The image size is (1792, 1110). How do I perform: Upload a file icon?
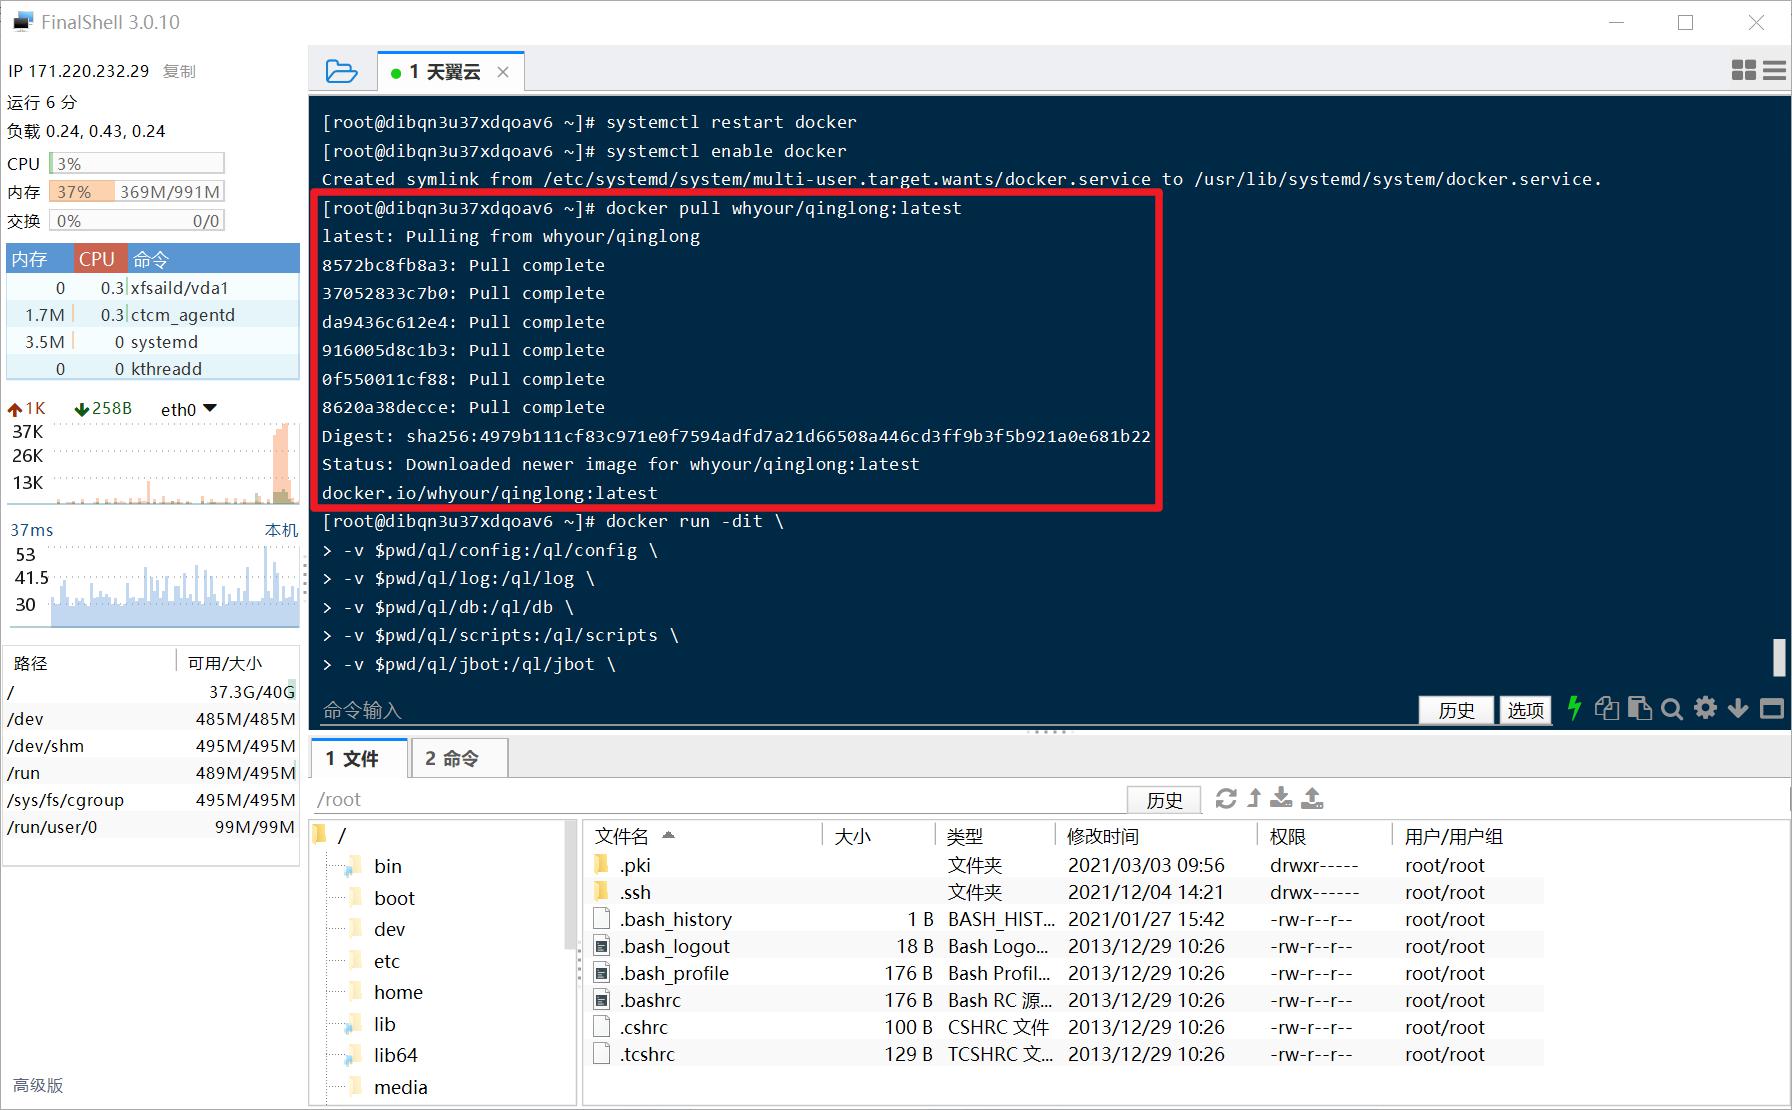[1312, 798]
